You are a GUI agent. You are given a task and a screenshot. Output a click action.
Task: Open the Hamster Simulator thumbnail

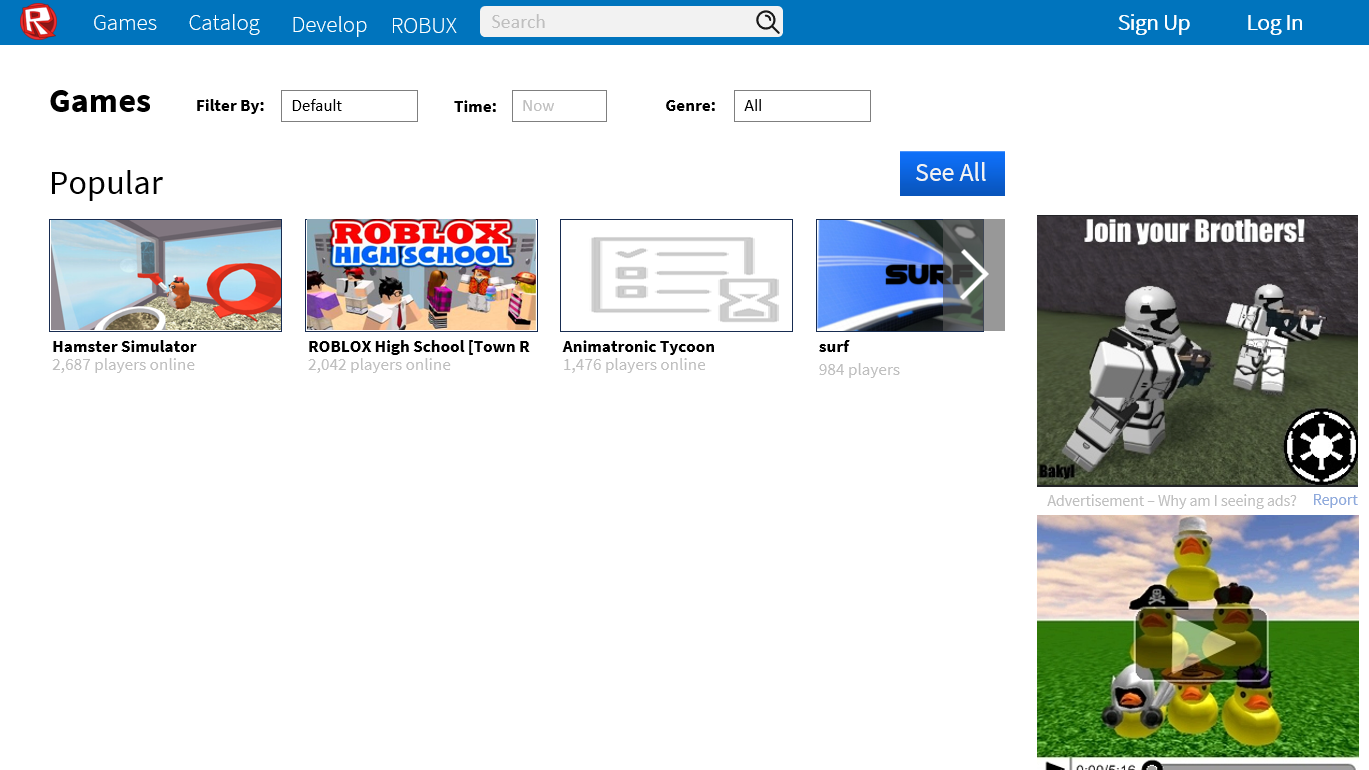pos(166,275)
